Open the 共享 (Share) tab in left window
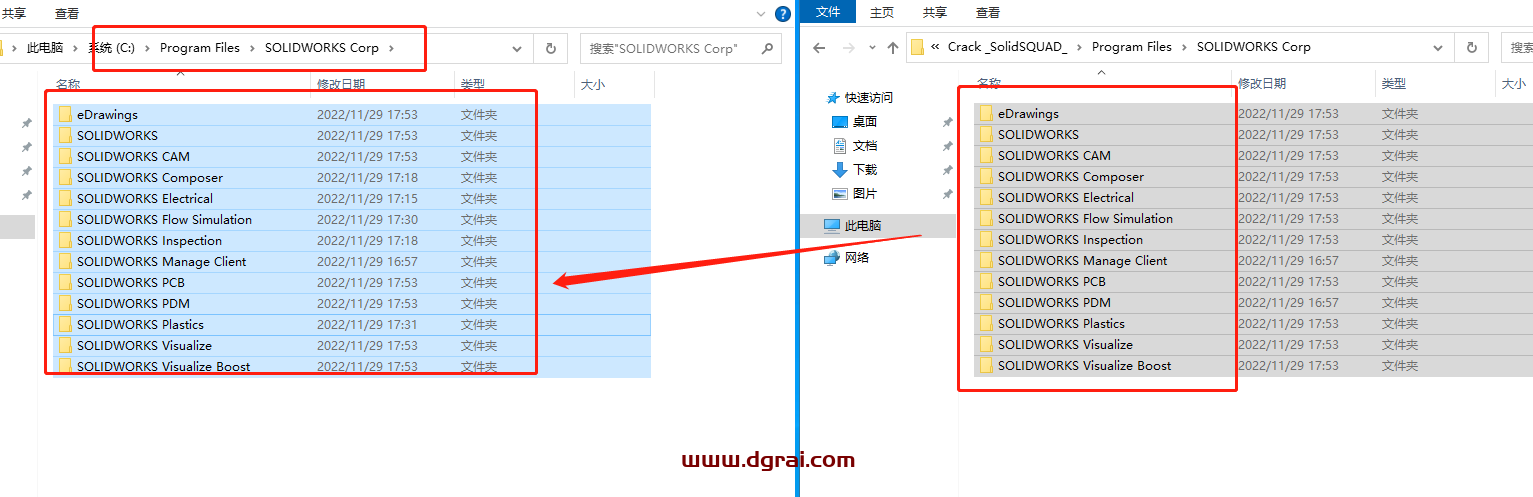 pos(14,13)
